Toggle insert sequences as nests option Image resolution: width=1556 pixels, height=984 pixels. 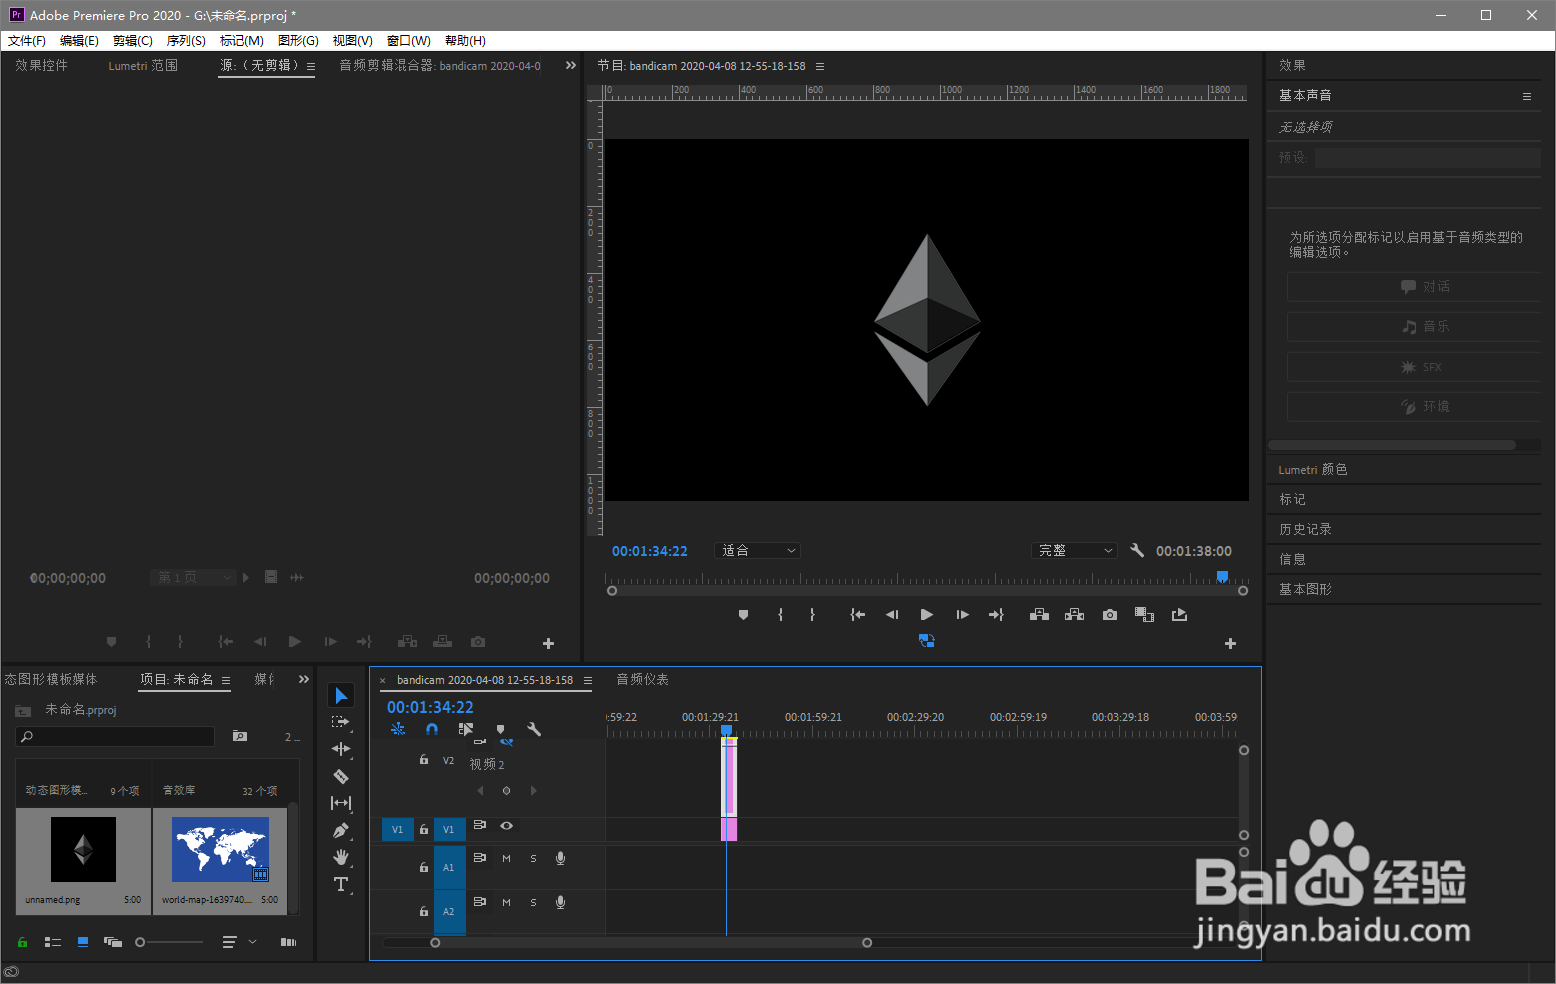(x=398, y=729)
